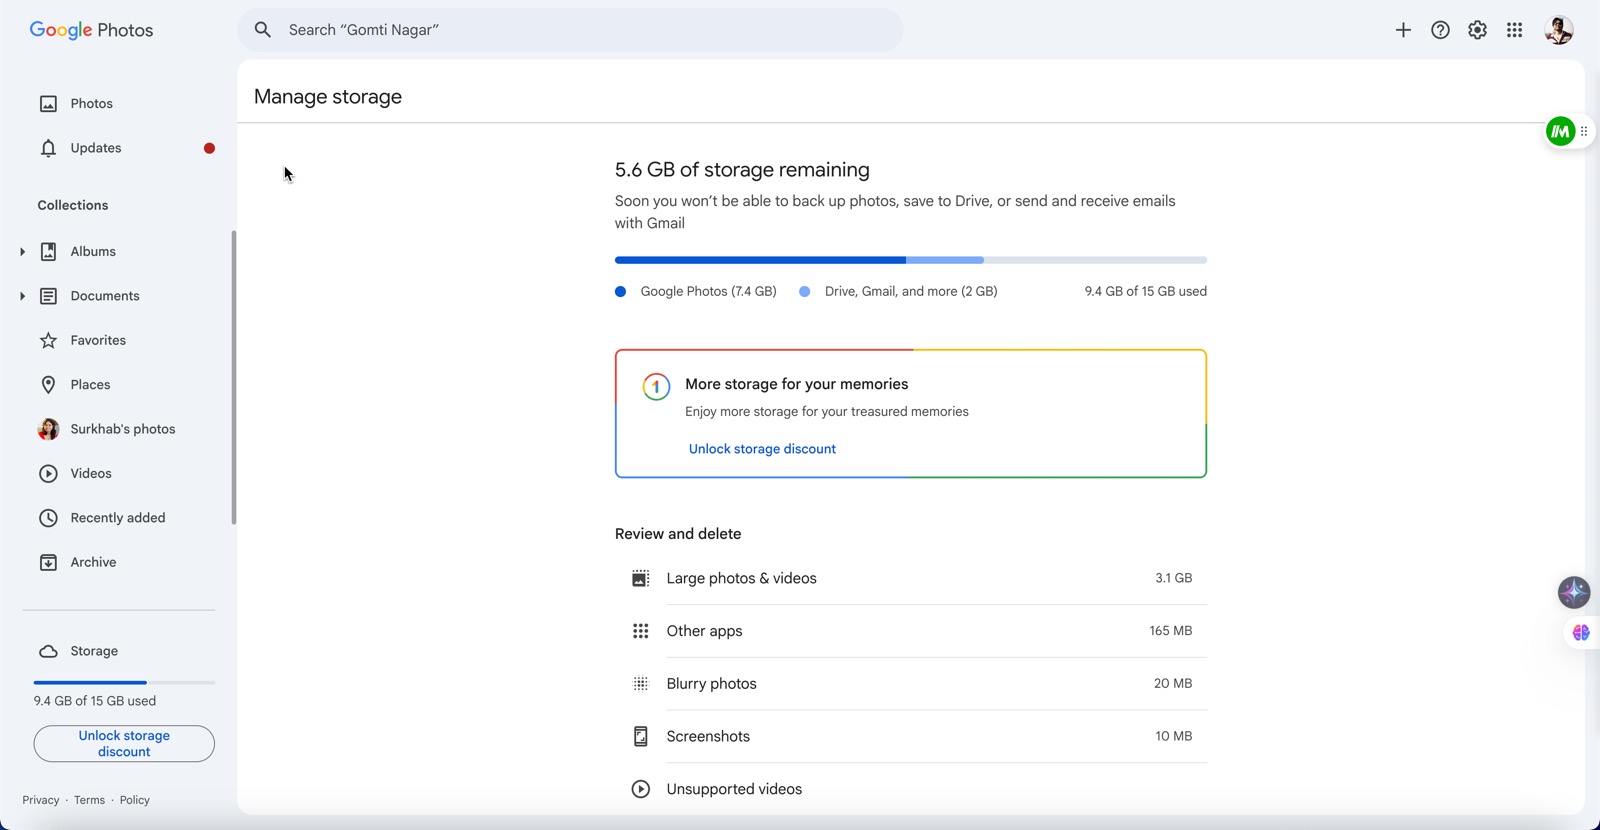Open the Settings gear icon

[1477, 30]
